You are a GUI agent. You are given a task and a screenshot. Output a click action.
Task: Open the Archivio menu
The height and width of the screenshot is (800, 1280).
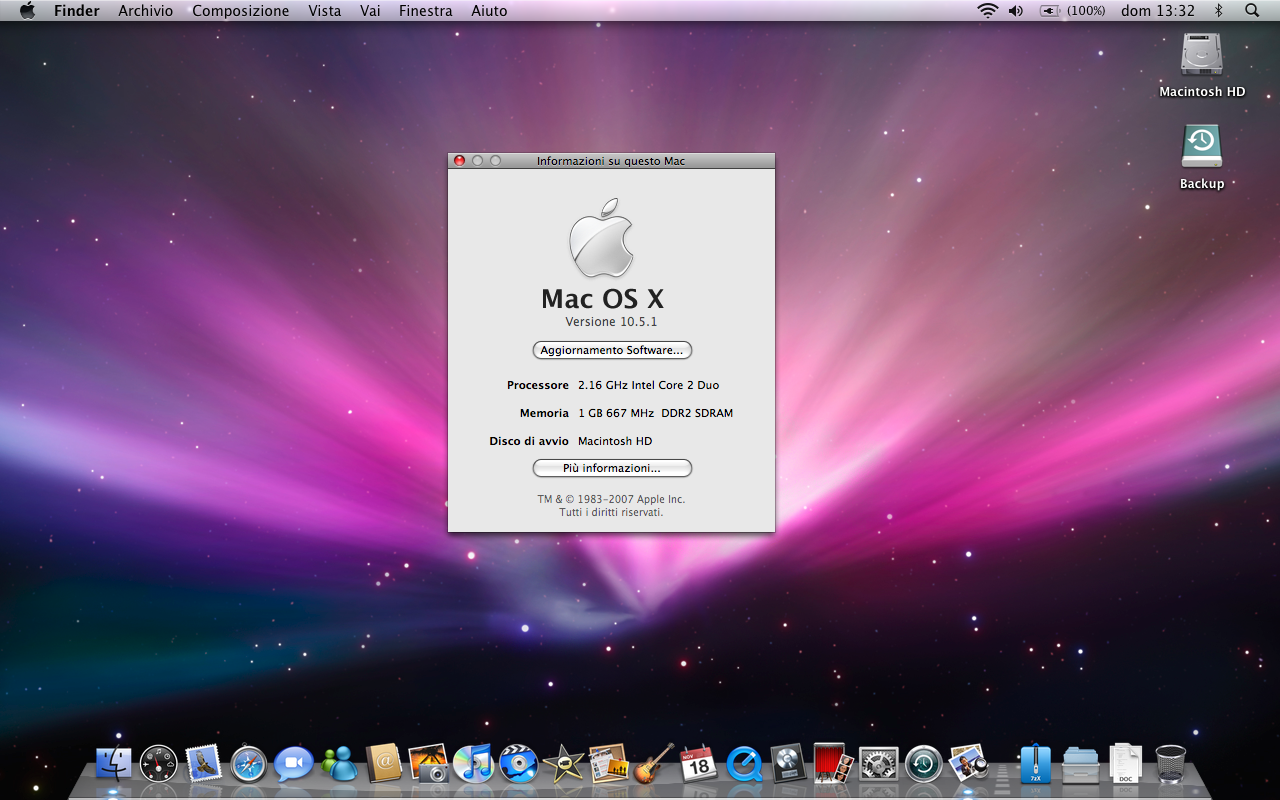145,11
